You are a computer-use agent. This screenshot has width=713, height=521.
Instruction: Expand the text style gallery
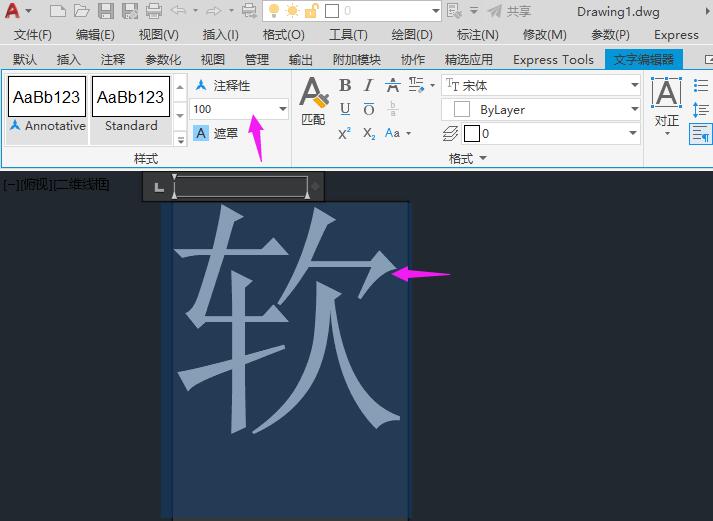click(181, 139)
